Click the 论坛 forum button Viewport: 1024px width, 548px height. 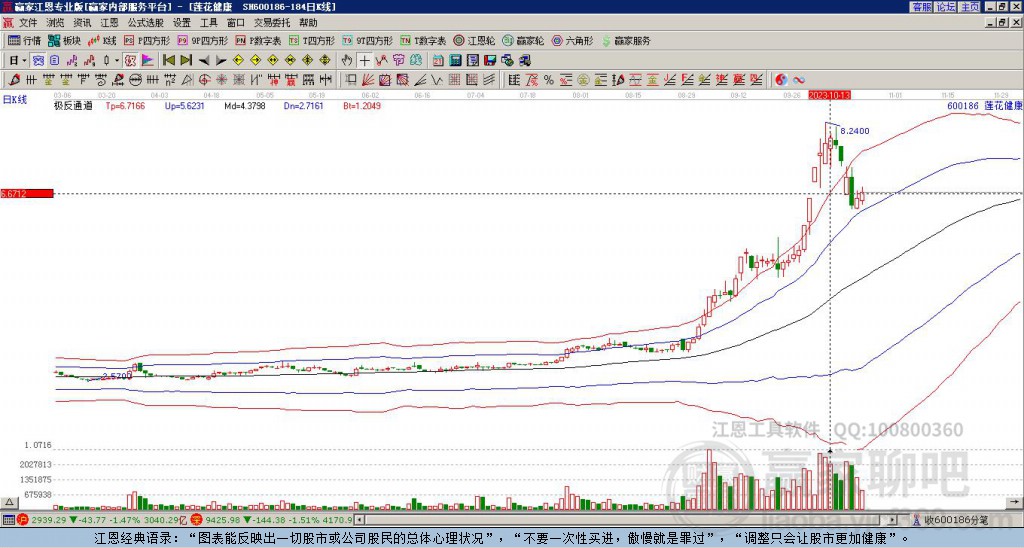tap(946, 7)
